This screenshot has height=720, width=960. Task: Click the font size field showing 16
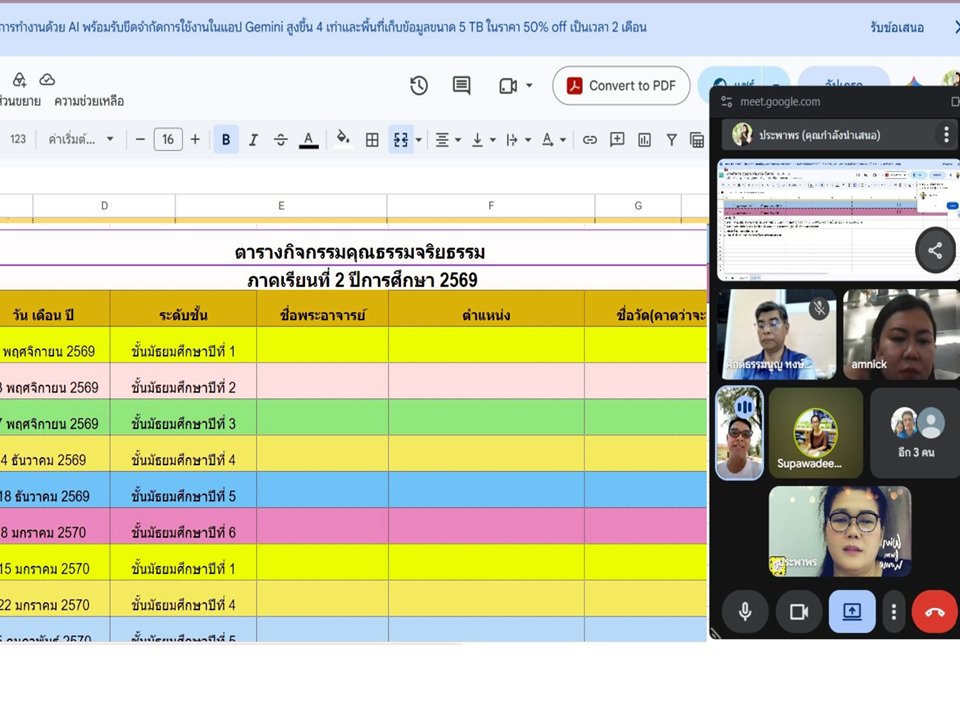tap(168, 140)
